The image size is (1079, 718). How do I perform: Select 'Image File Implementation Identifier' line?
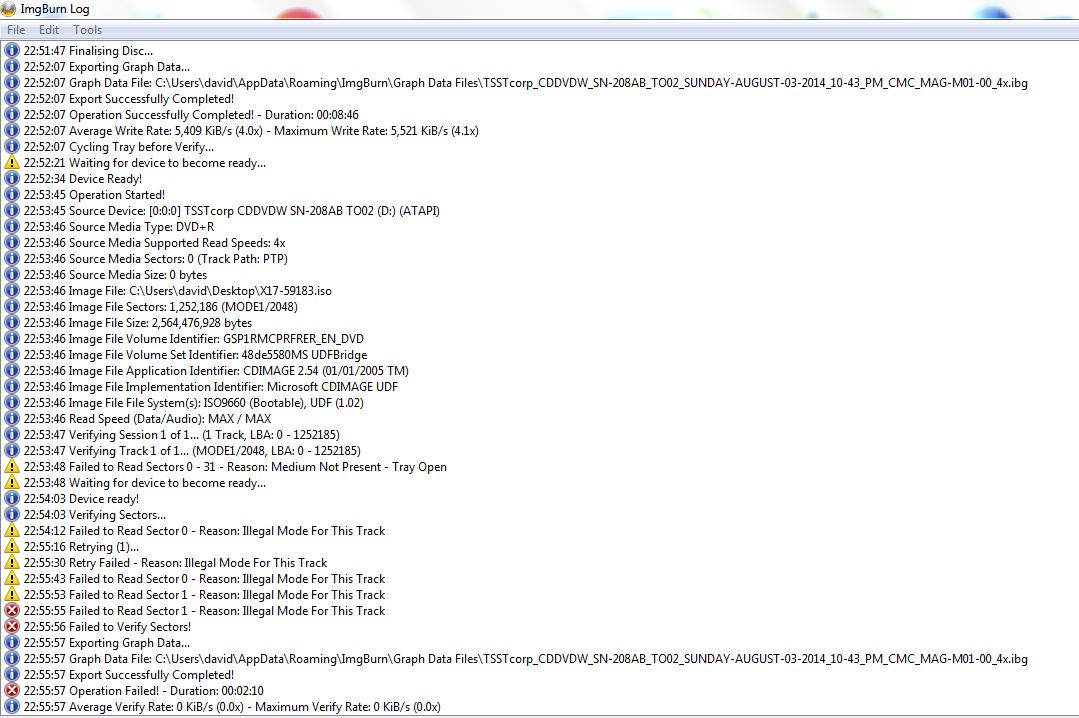pos(211,386)
